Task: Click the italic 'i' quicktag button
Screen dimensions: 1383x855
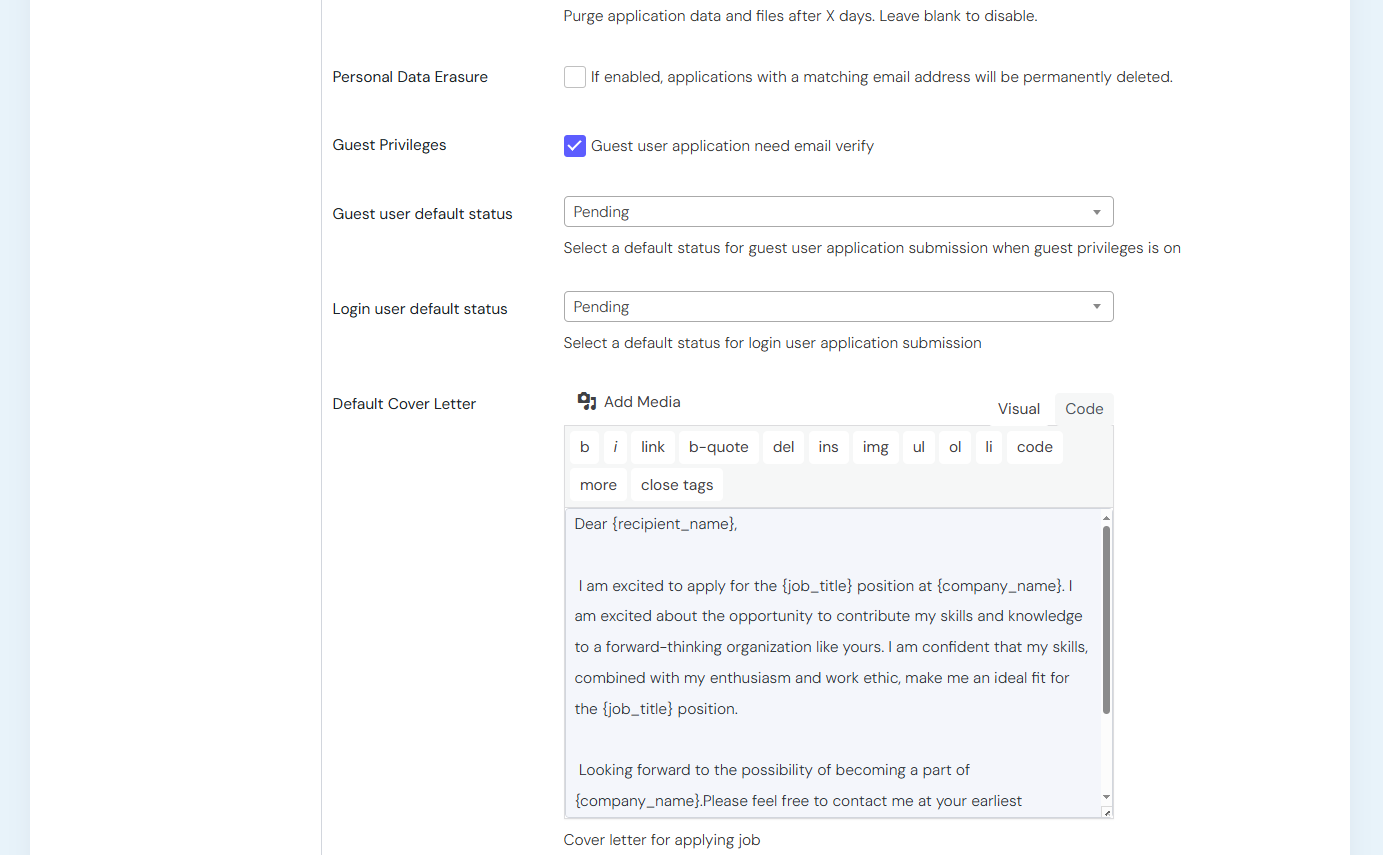Action: (615, 447)
